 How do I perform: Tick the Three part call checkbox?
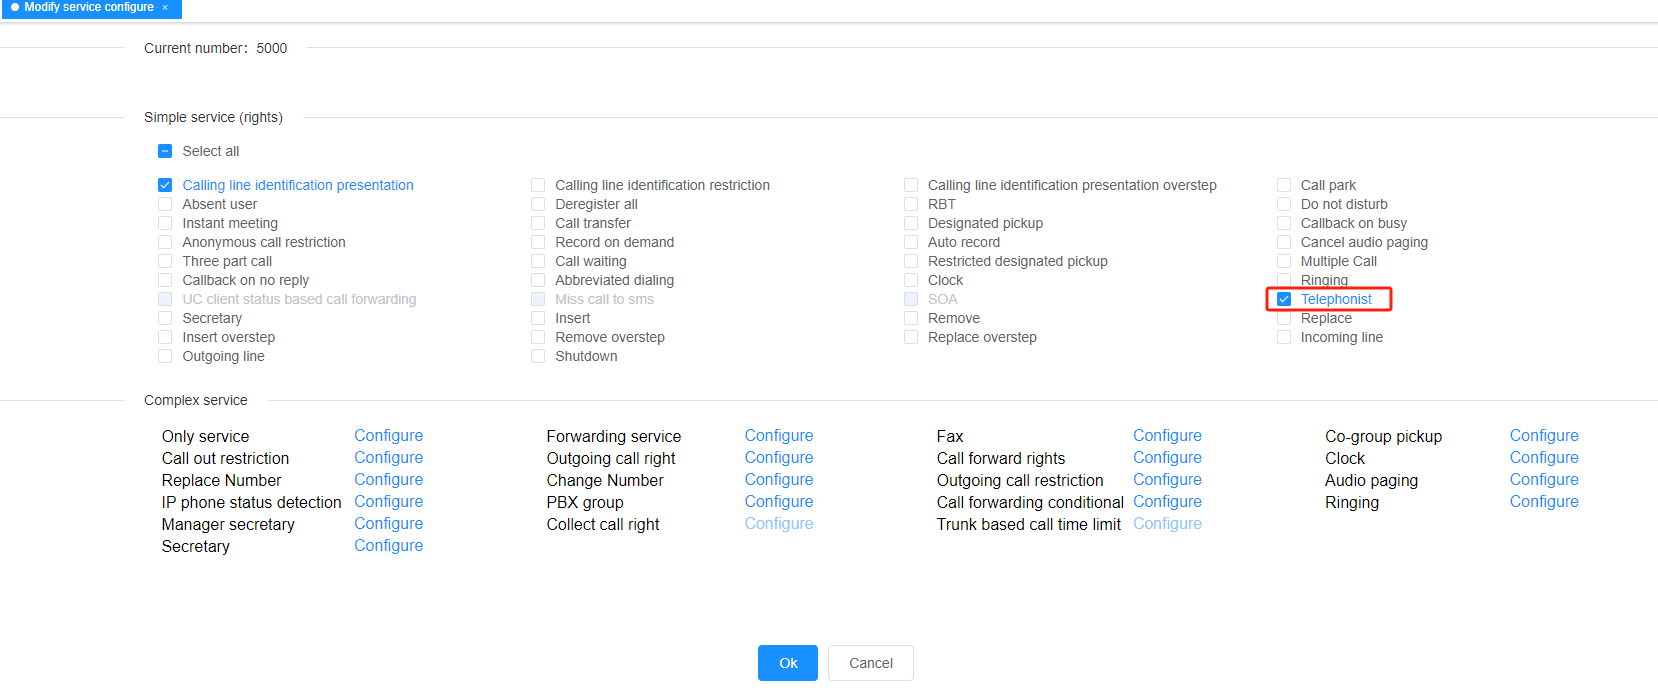click(165, 261)
